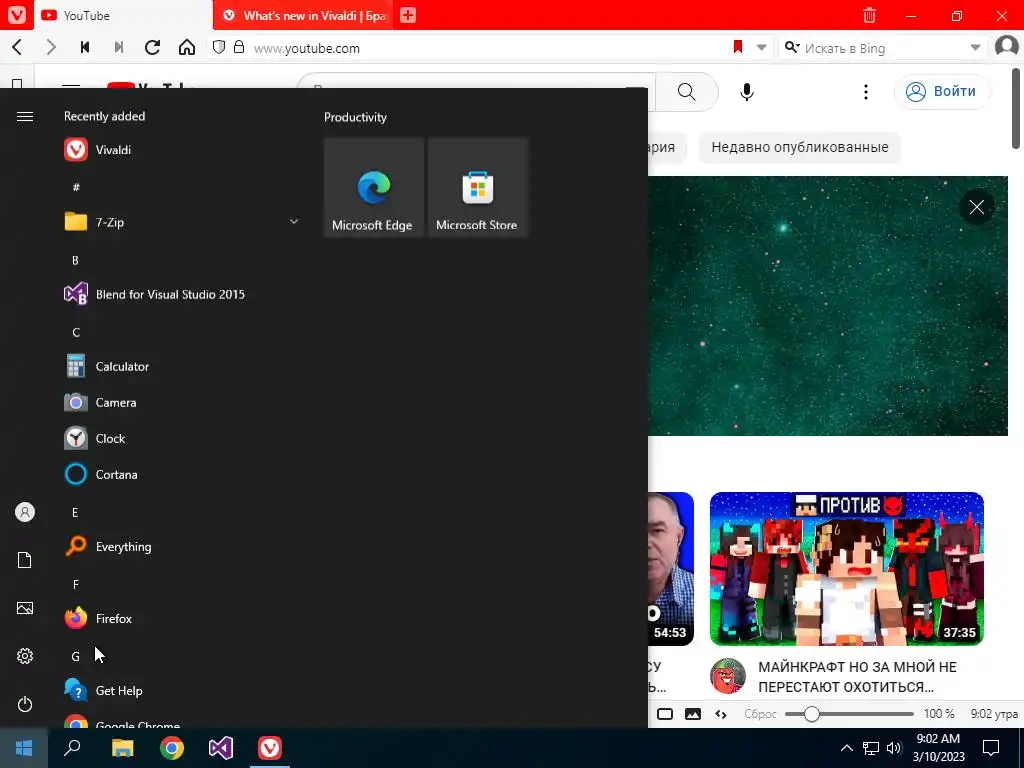Image resolution: width=1024 pixels, height=768 pixels.
Task: Expand Start menu hamburger button
Action: 25,116
